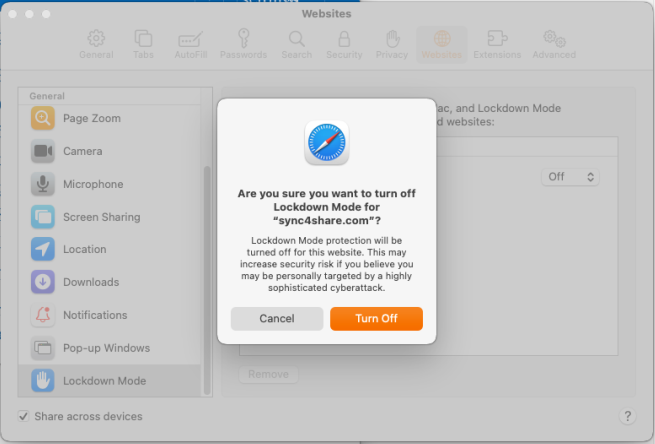
Task: Click the Screen Sharing sidebar icon
Action: (x=43, y=217)
